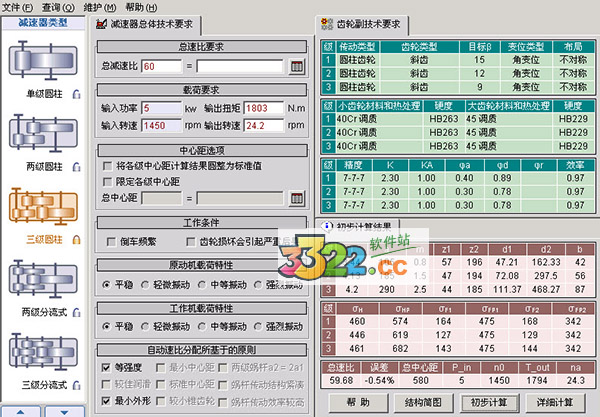Click φa cell showing 0.40
This screenshot has height=417, width=600.
tap(464, 178)
